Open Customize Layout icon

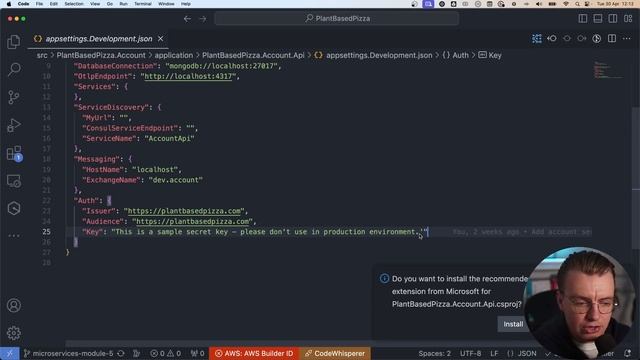tap(628, 19)
